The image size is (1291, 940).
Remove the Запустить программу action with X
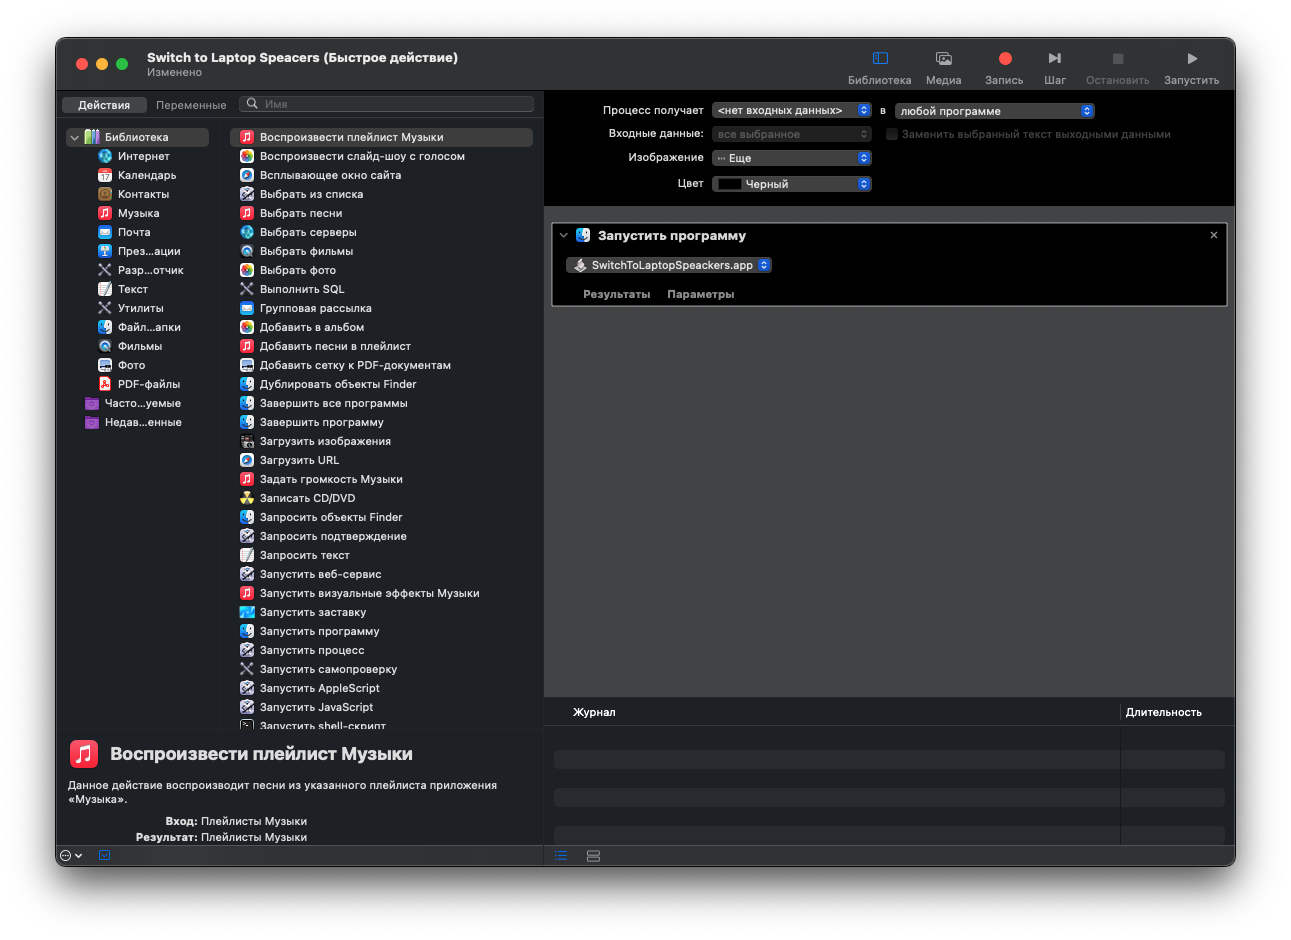click(x=1214, y=235)
